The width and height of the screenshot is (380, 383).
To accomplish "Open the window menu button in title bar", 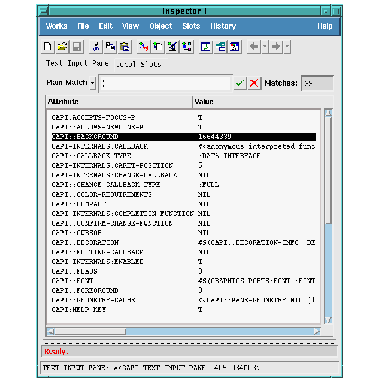I will (43, 11).
